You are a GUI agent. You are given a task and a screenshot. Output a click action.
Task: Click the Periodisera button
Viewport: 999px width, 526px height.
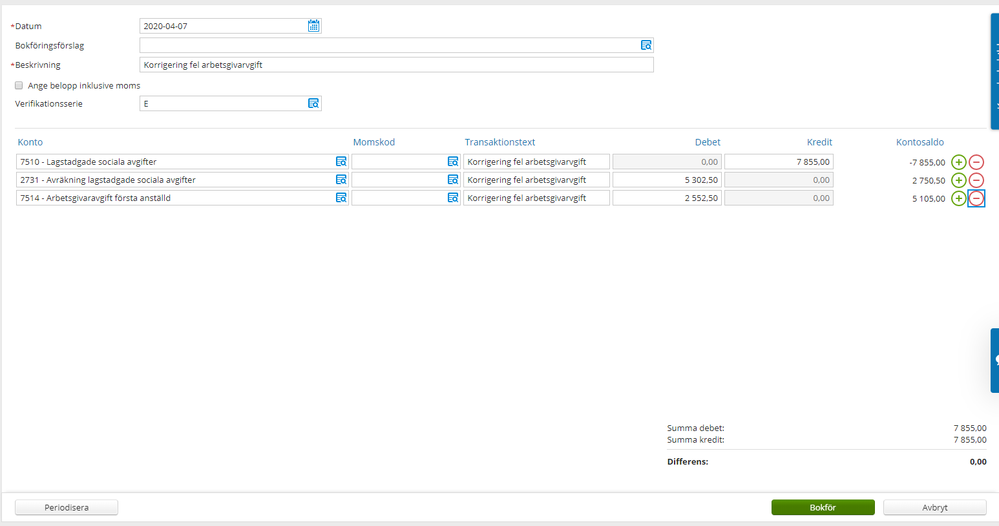[x=67, y=507]
